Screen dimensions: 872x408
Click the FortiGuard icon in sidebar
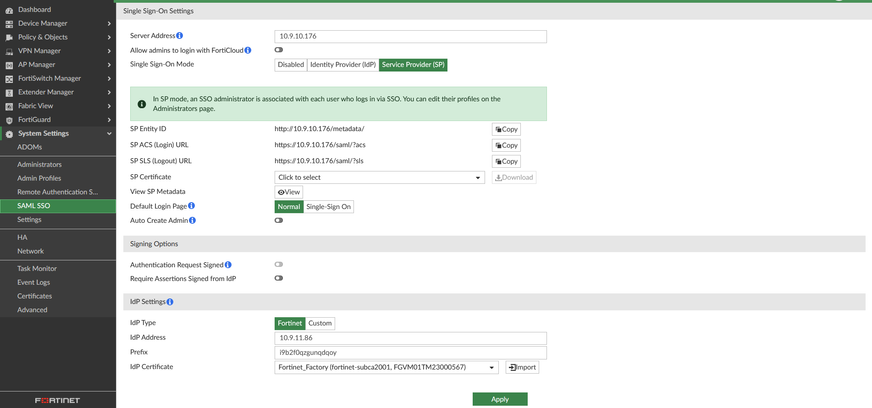pyautogui.click(x=9, y=120)
